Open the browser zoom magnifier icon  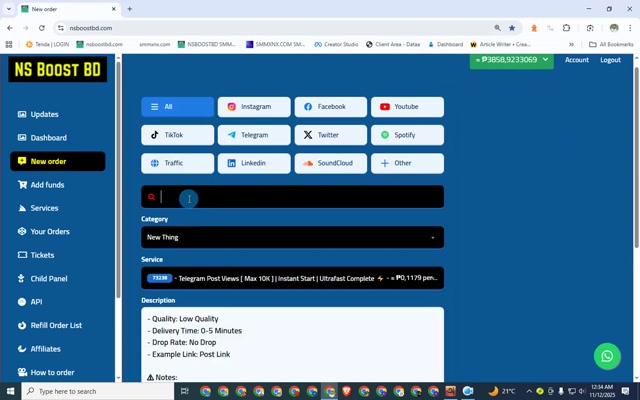click(497, 28)
